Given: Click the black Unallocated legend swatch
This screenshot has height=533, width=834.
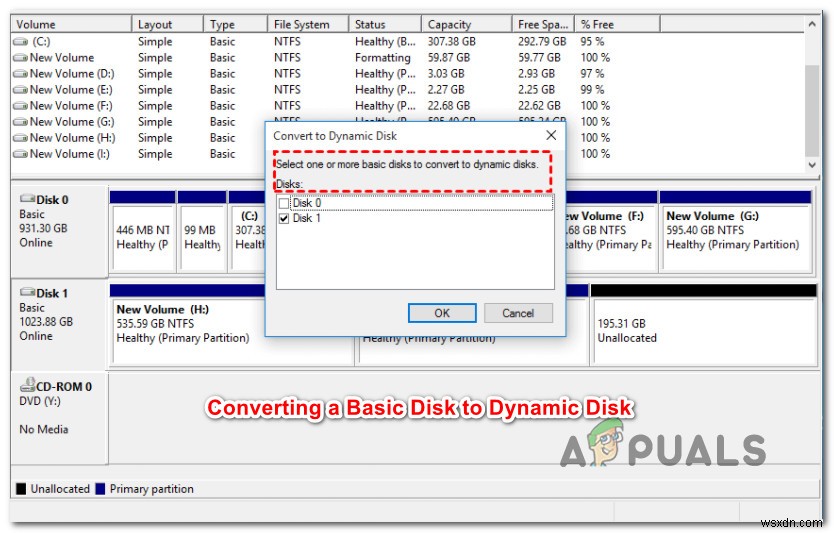Looking at the screenshot, I should coord(21,489).
